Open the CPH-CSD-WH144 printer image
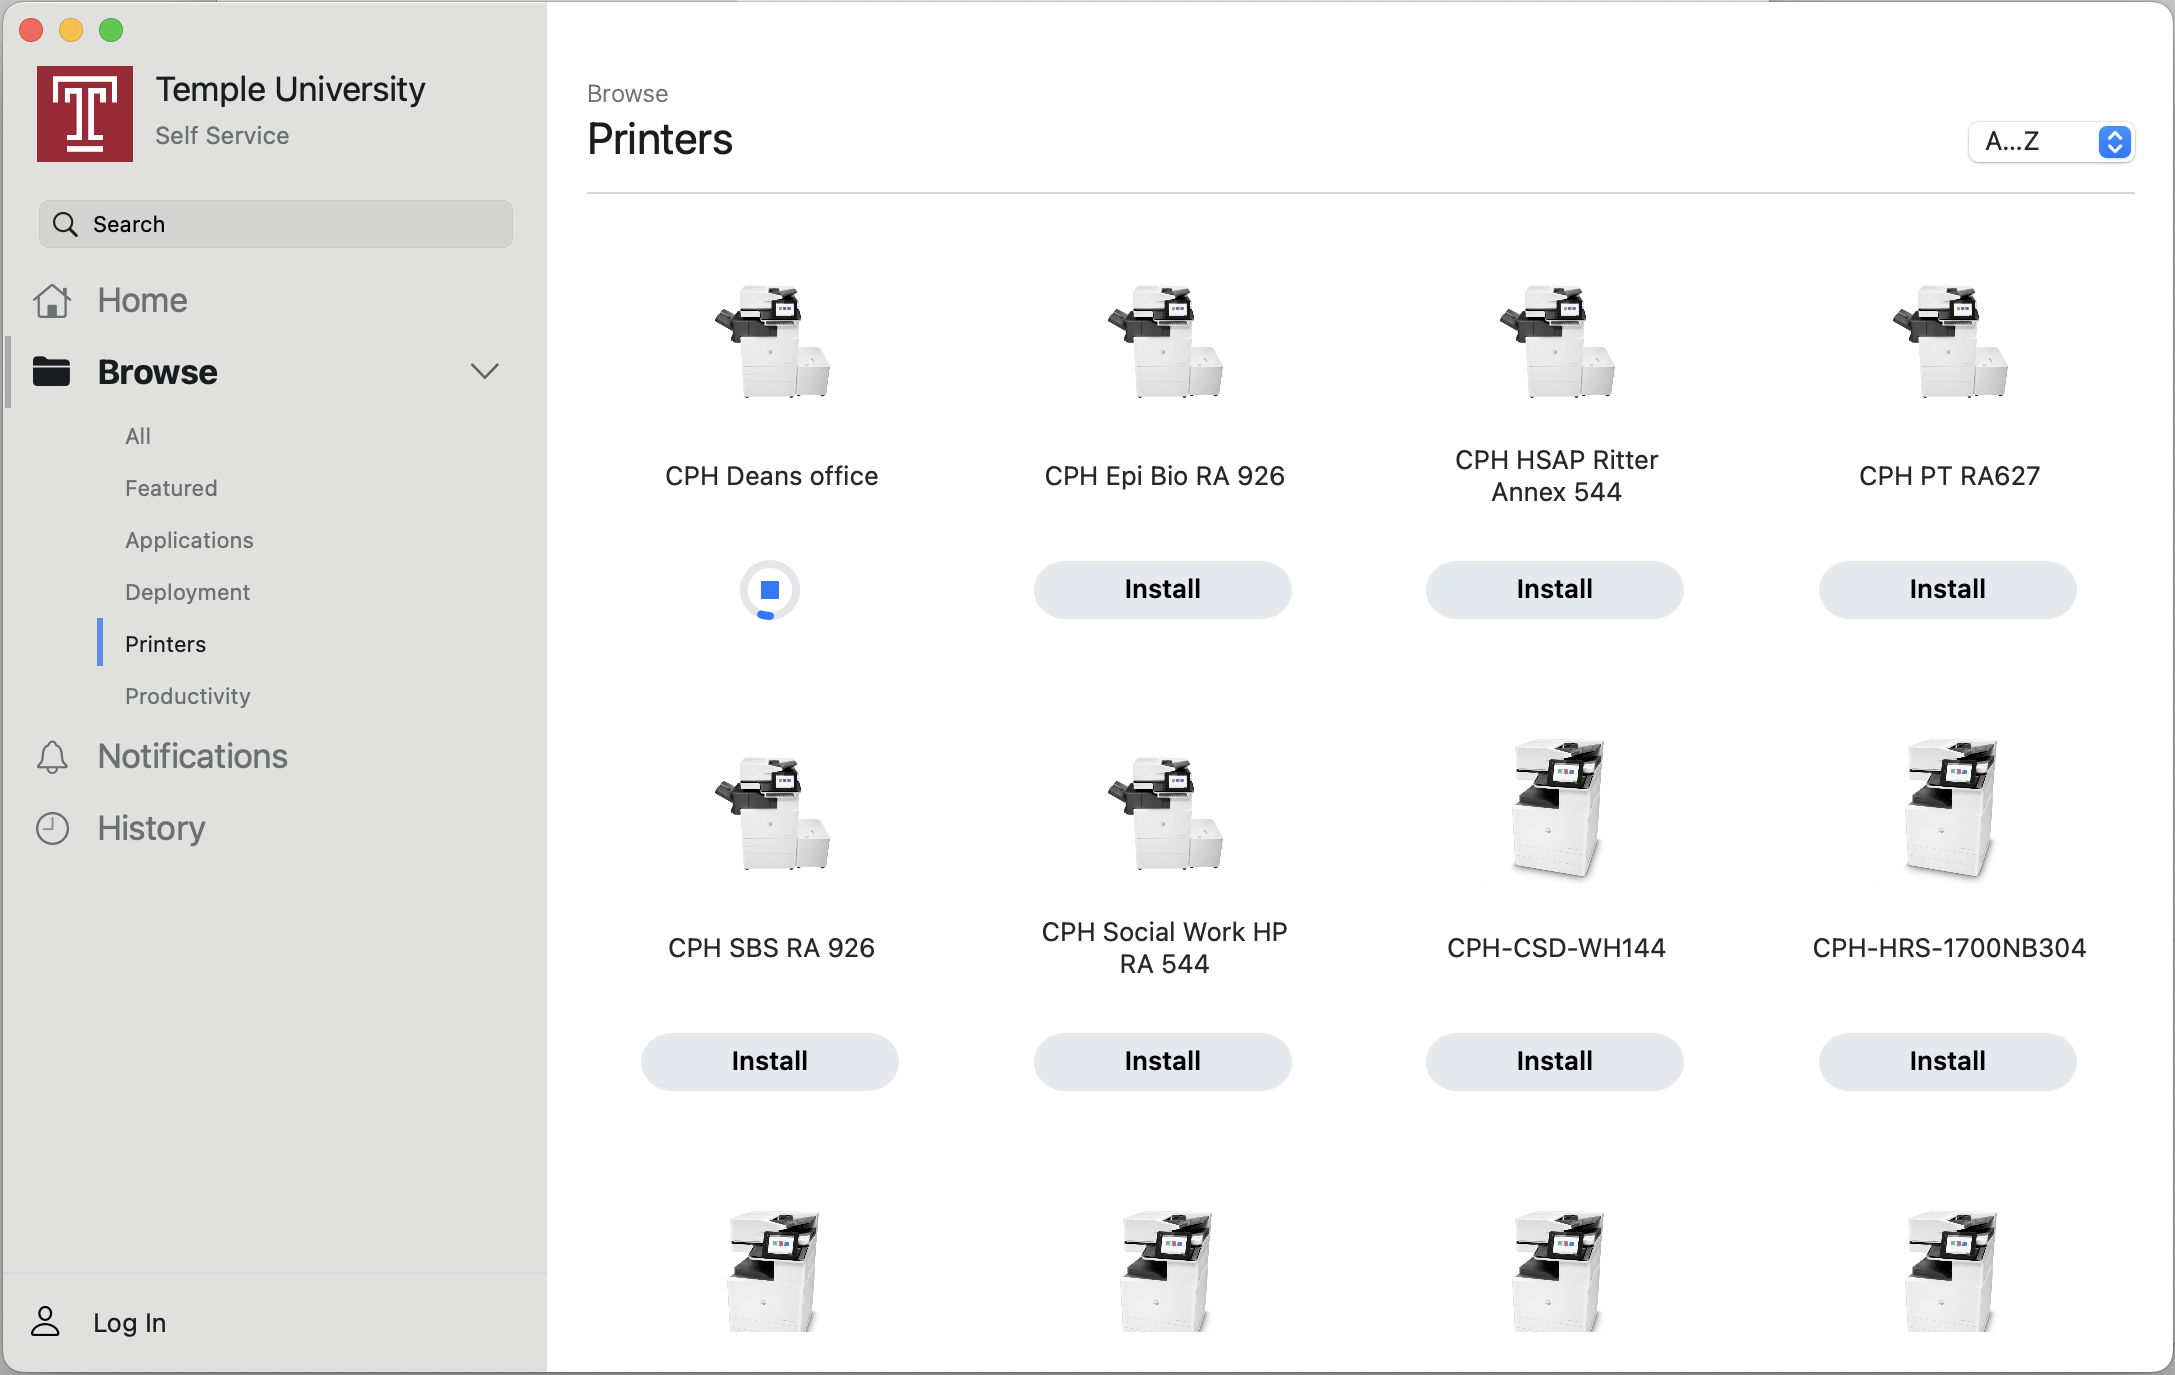 point(1557,808)
